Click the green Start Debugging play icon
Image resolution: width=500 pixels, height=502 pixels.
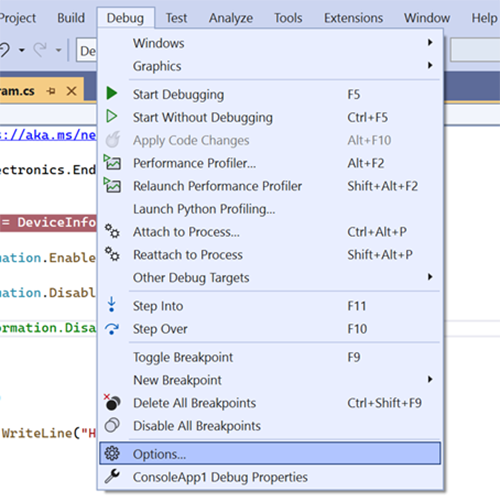click(112, 93)
